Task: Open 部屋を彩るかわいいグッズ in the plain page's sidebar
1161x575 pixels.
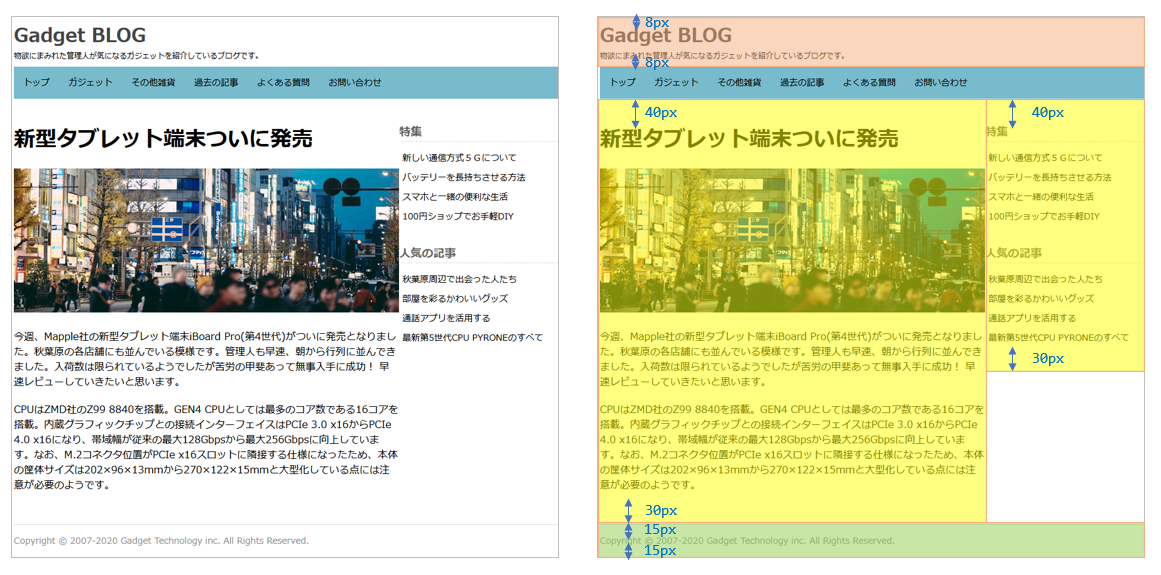Action: click(455, 298)
